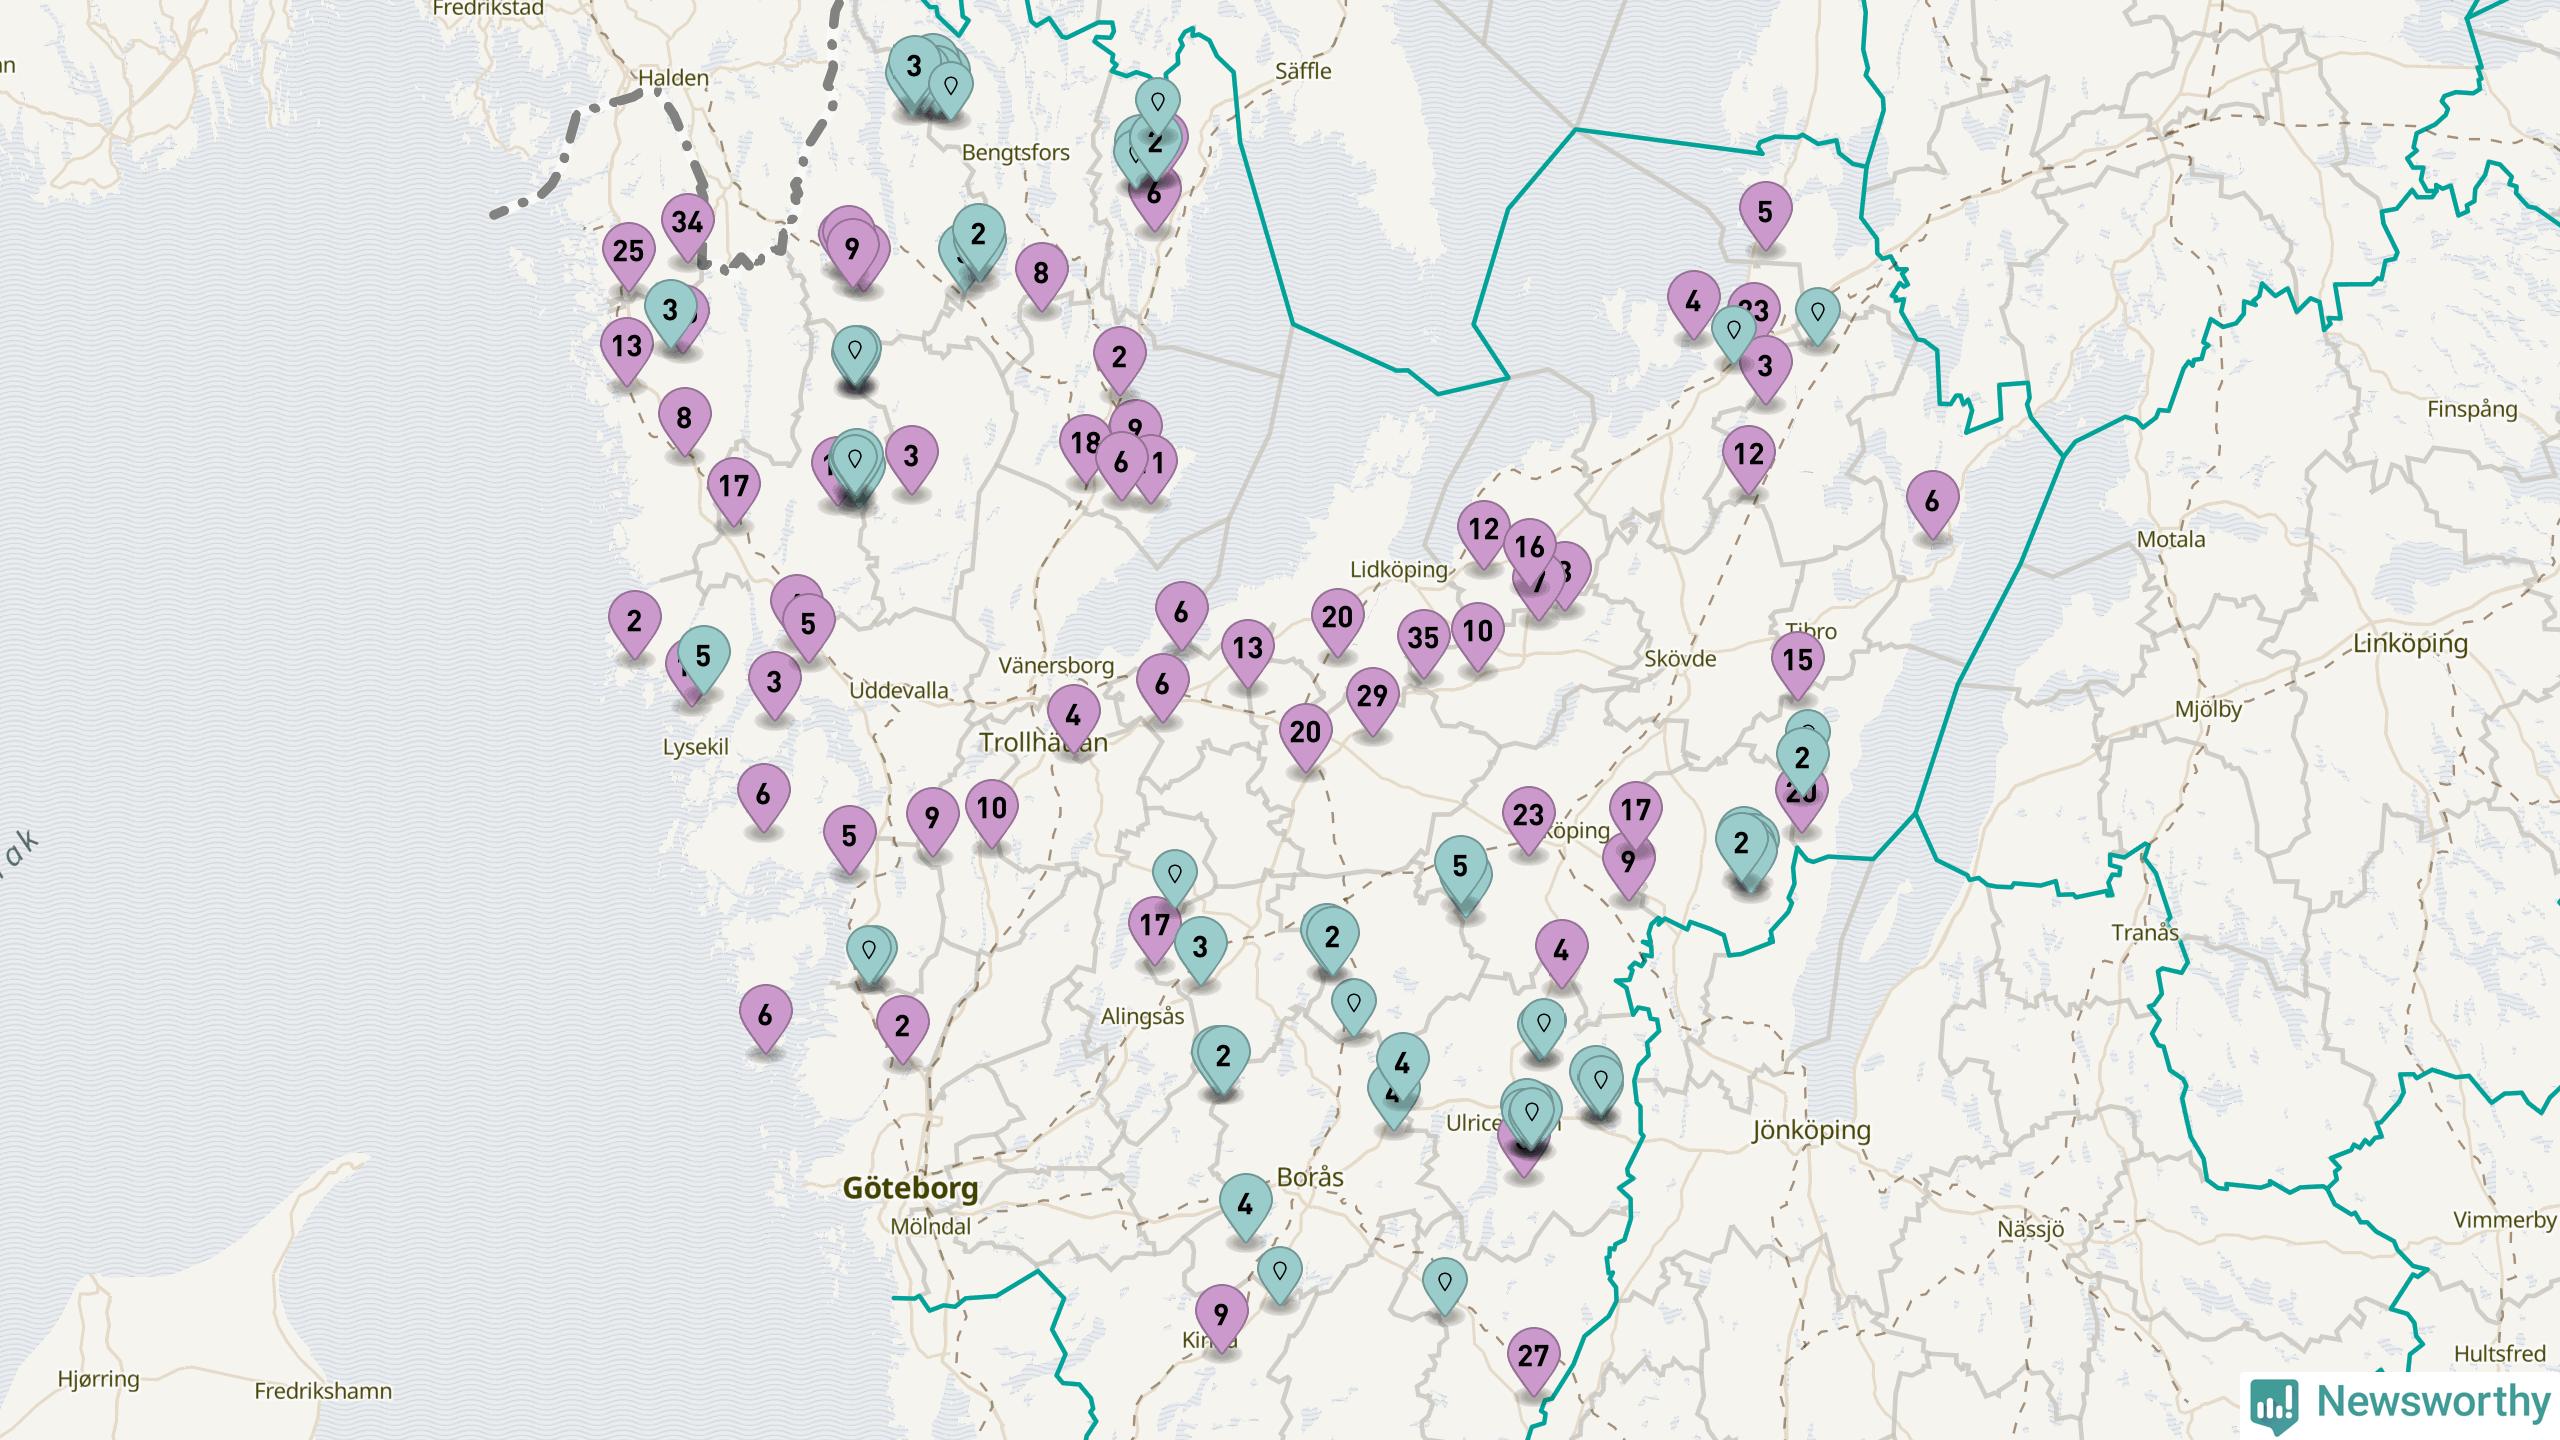The height and width of the screenshot is (1440, 2560).
Task: Click the Nässjö town label
Action: point(2030,1230)
